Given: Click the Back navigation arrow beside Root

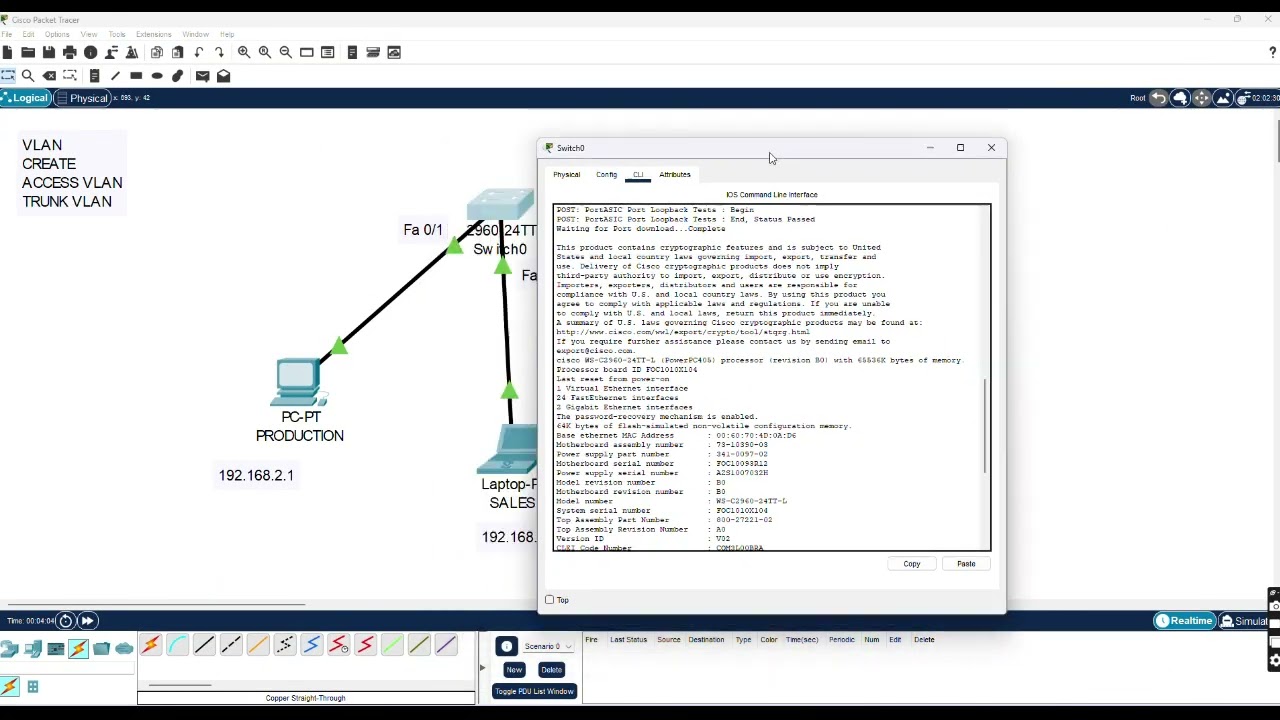Looking at the screenshot, I should point(1158,98).
